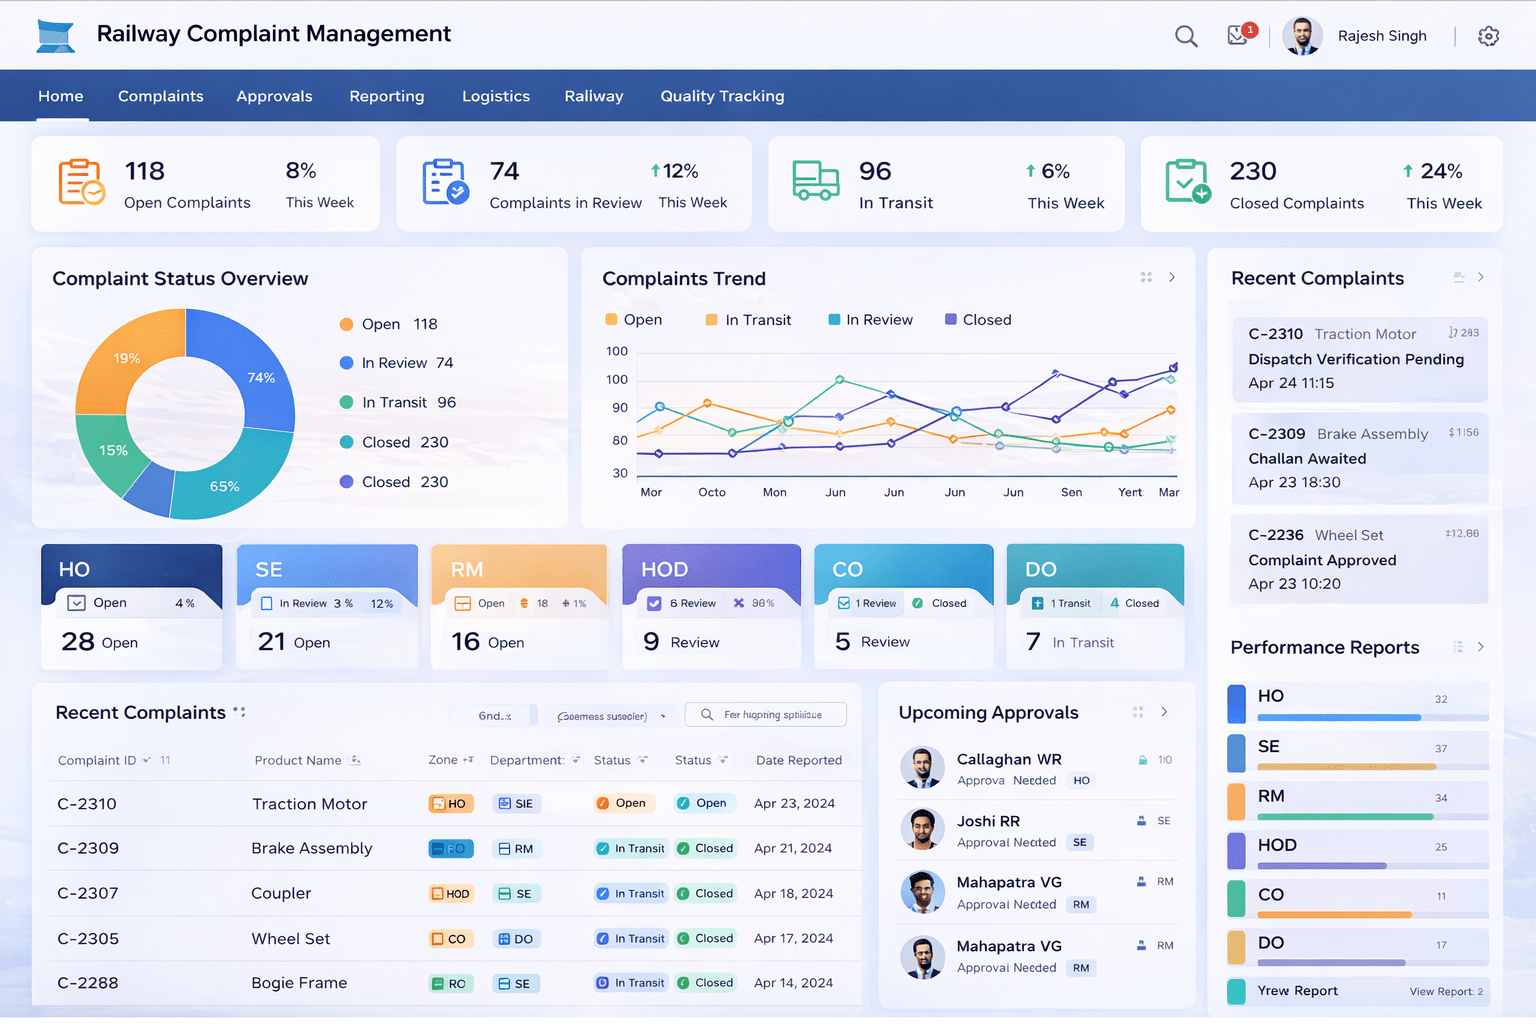Toggle the Open checkbox in HO card
This screenshot has height=1024, width=1536.
[76, 603]
